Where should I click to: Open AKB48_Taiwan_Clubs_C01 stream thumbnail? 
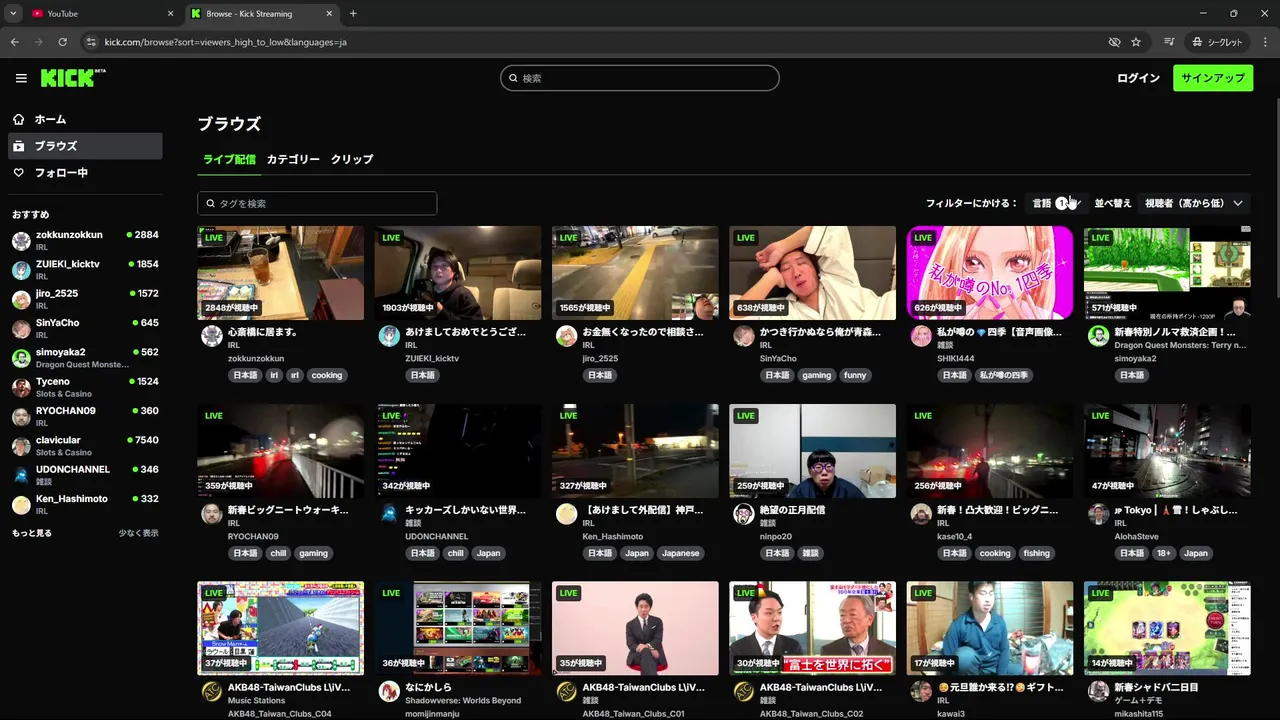pyautogui.click(x=635, y=629)
